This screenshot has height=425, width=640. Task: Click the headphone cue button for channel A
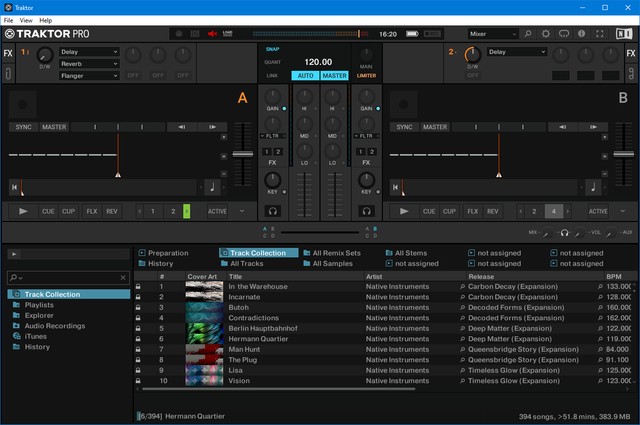tap(272, 211)
